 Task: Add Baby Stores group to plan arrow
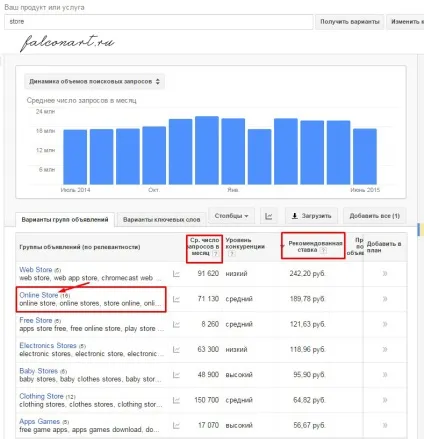[385, 375]
